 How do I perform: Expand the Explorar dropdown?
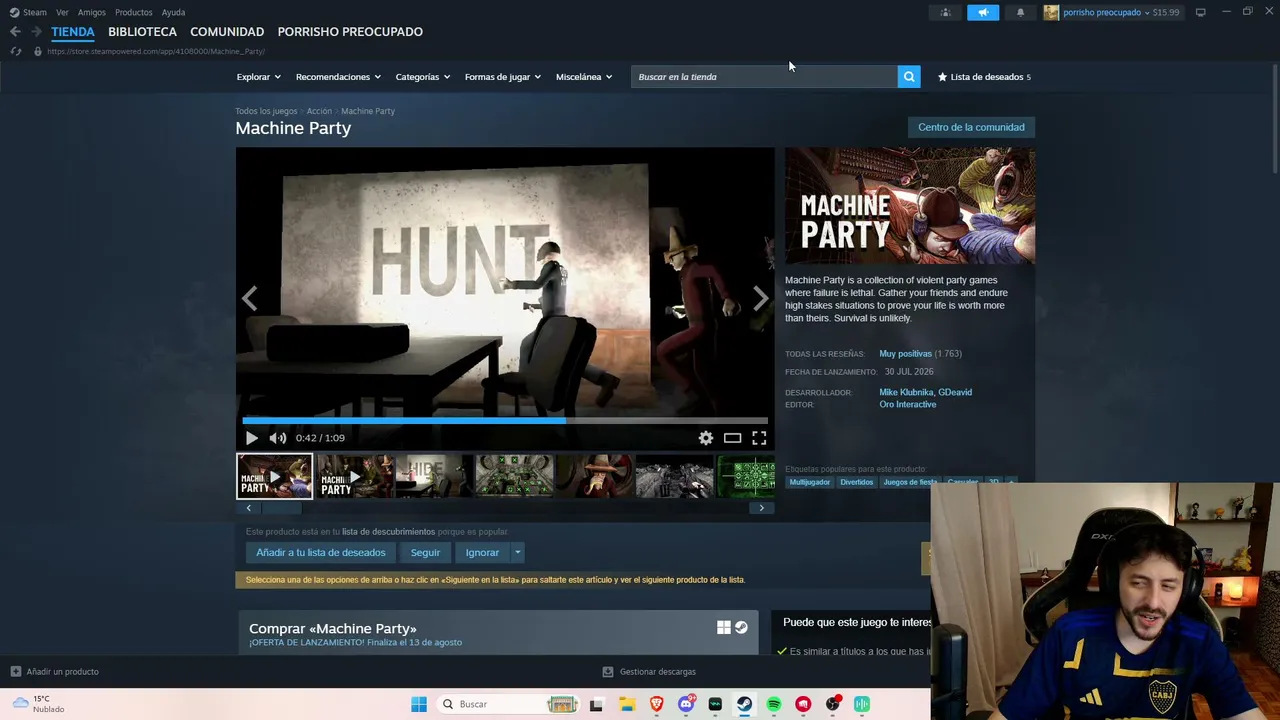point(258,77)
